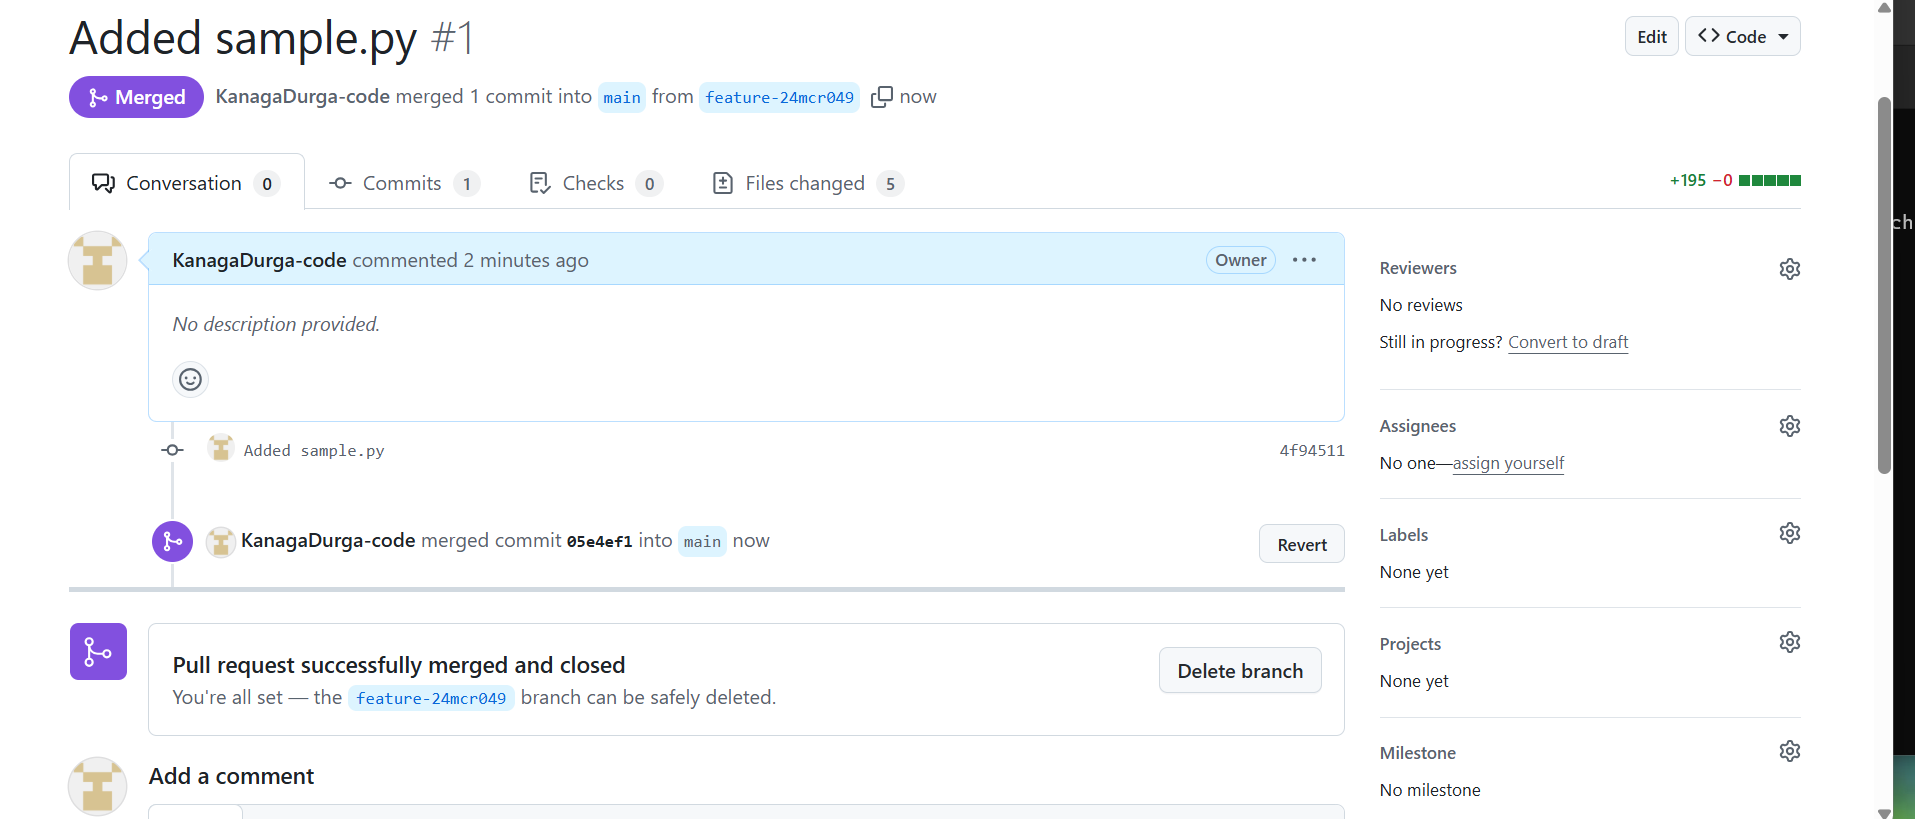Screen dimensions: 1915x819
Task: Click feature-24mcr049 label in merged notice
Action: 431,698
